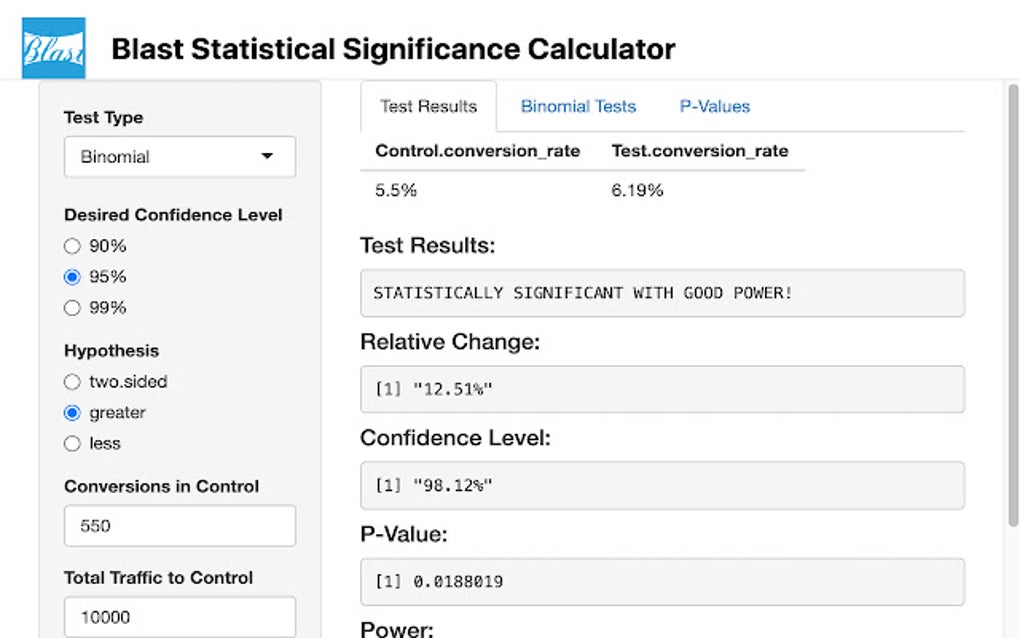
Task: Click the P-Value result box
Action: tap(662, 581)
